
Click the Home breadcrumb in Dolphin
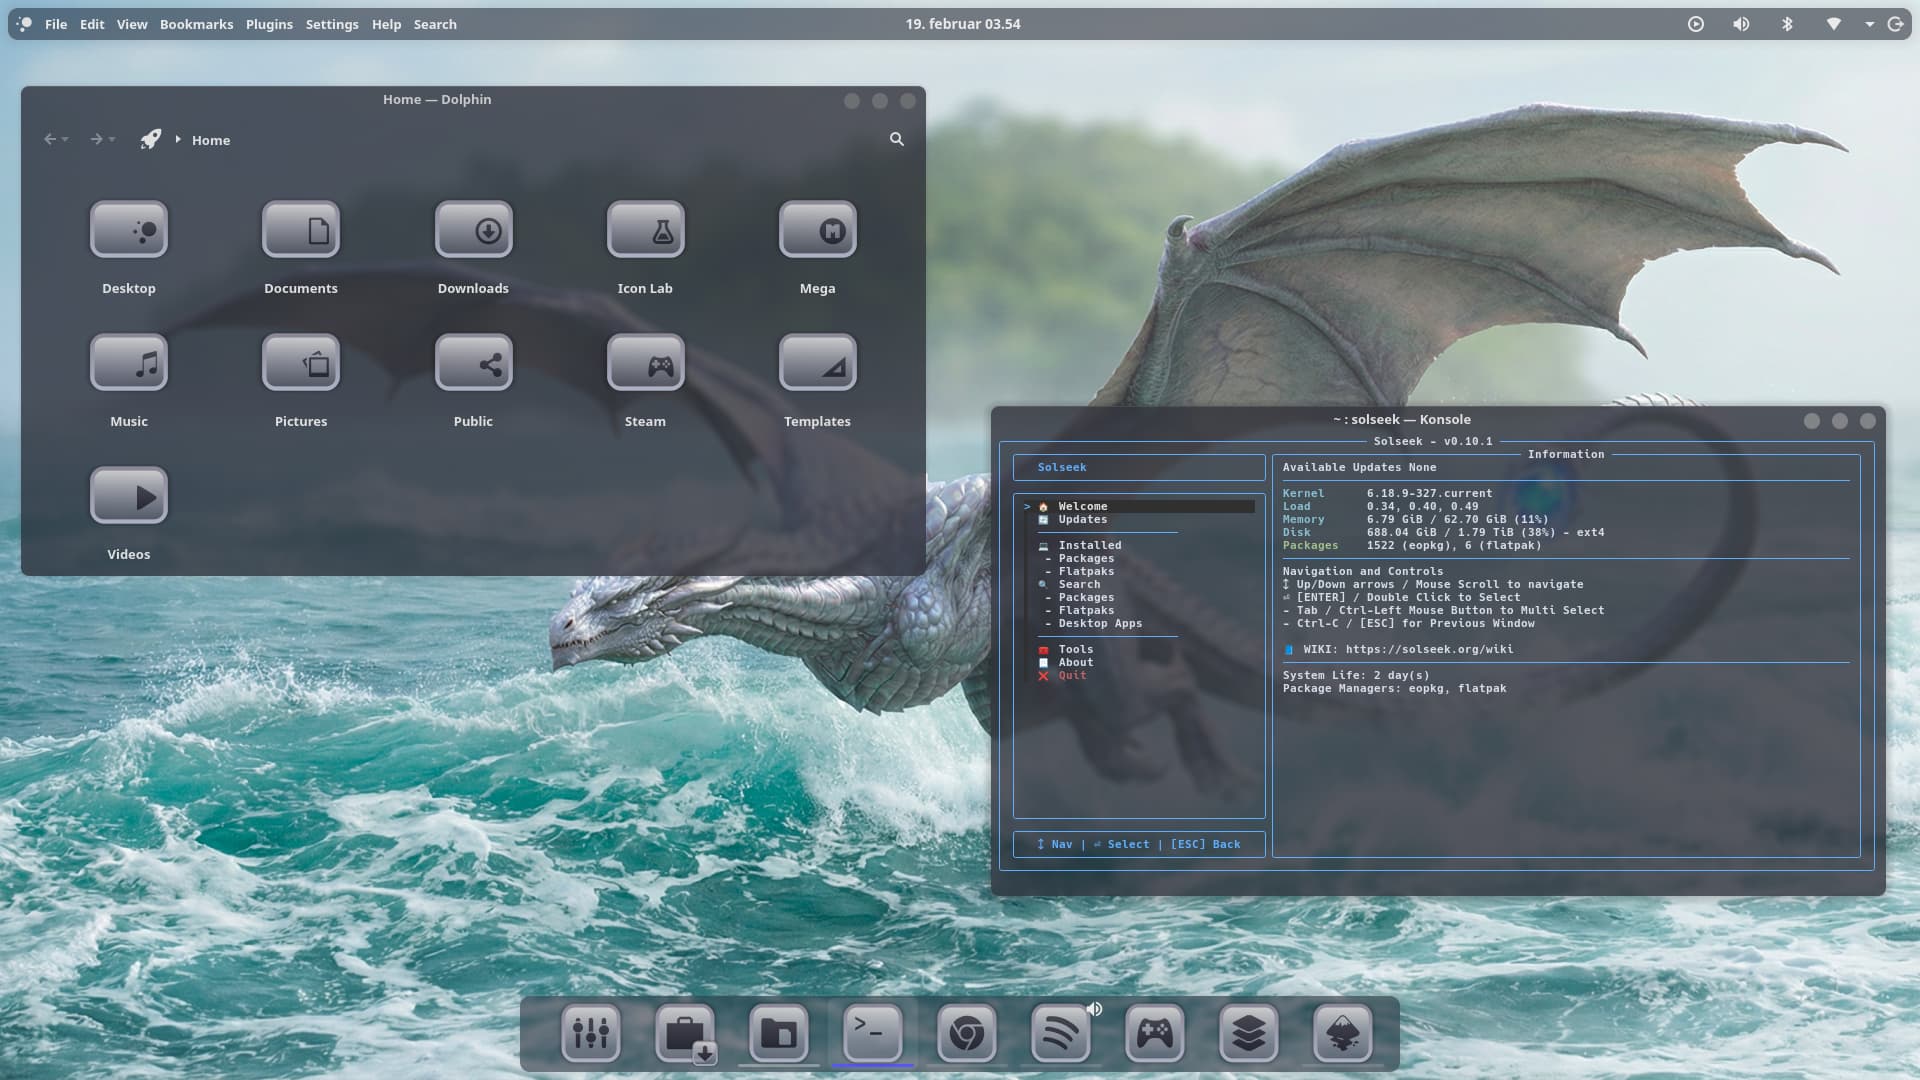pos(211,141)
